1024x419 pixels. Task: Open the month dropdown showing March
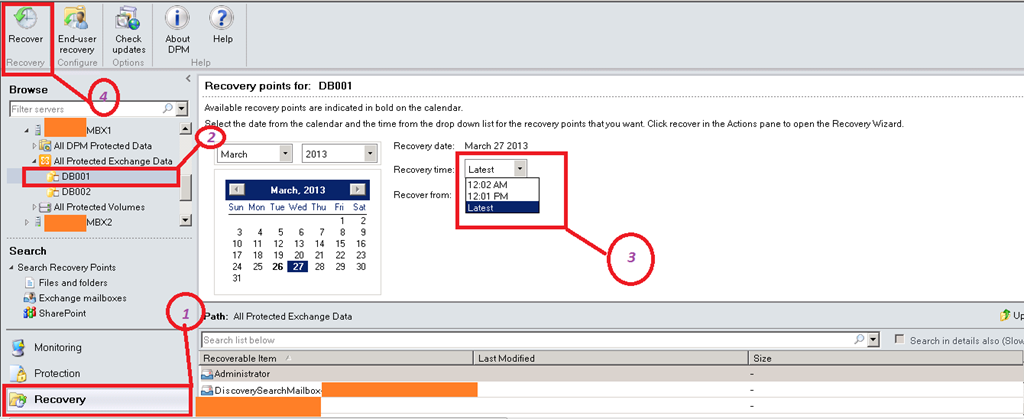pos(285,155)
